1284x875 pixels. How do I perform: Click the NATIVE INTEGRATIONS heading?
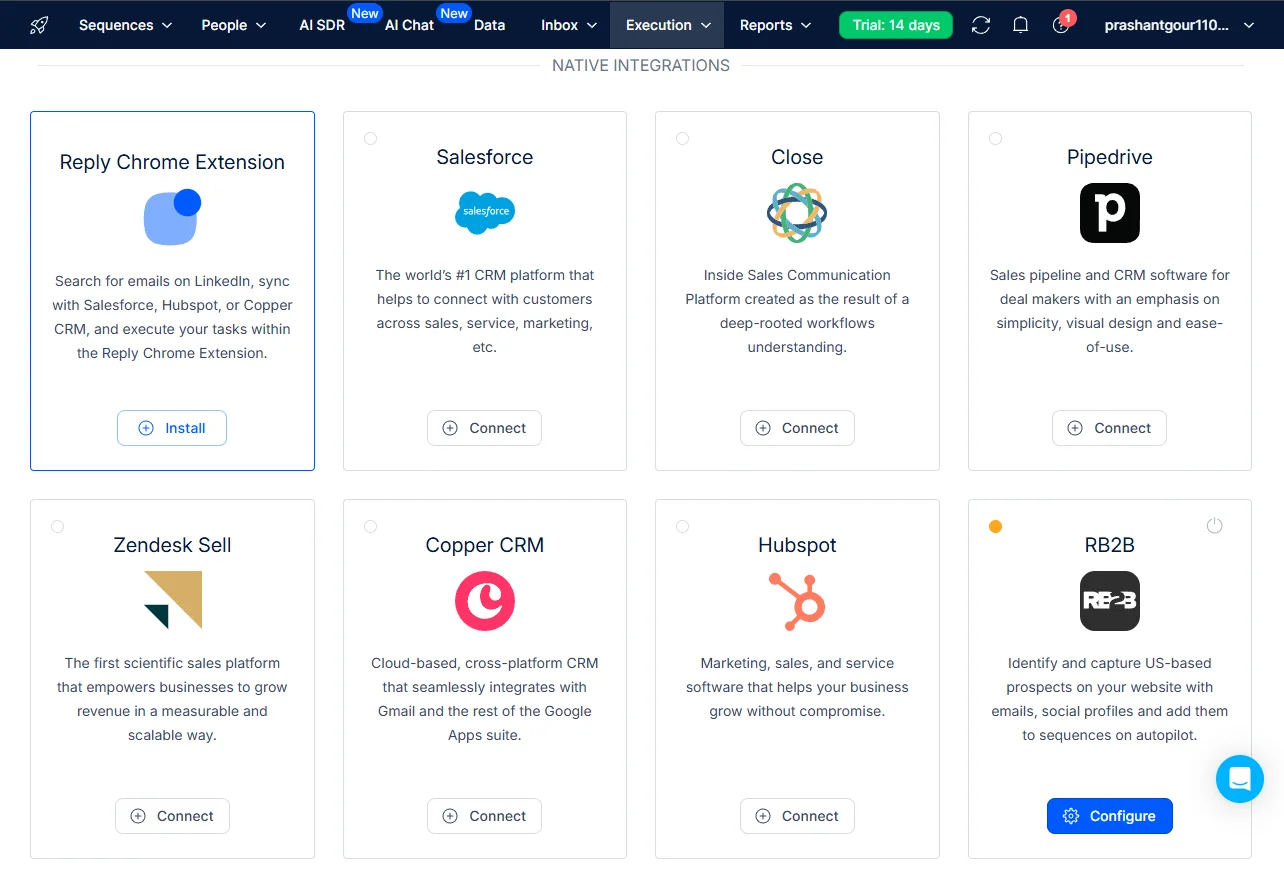point(641,66)
